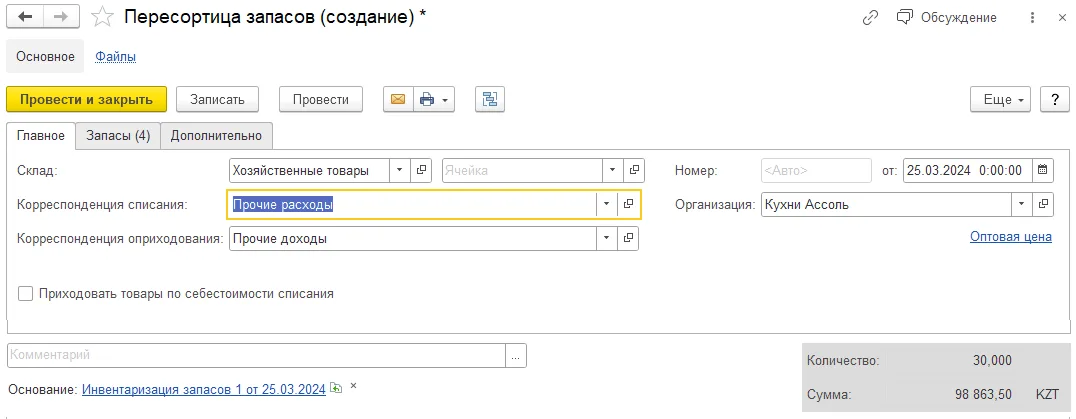1076x419 pixels.
Task: Click Корреспонденция списания field Прочие расходы
Action: pos(412,204)
